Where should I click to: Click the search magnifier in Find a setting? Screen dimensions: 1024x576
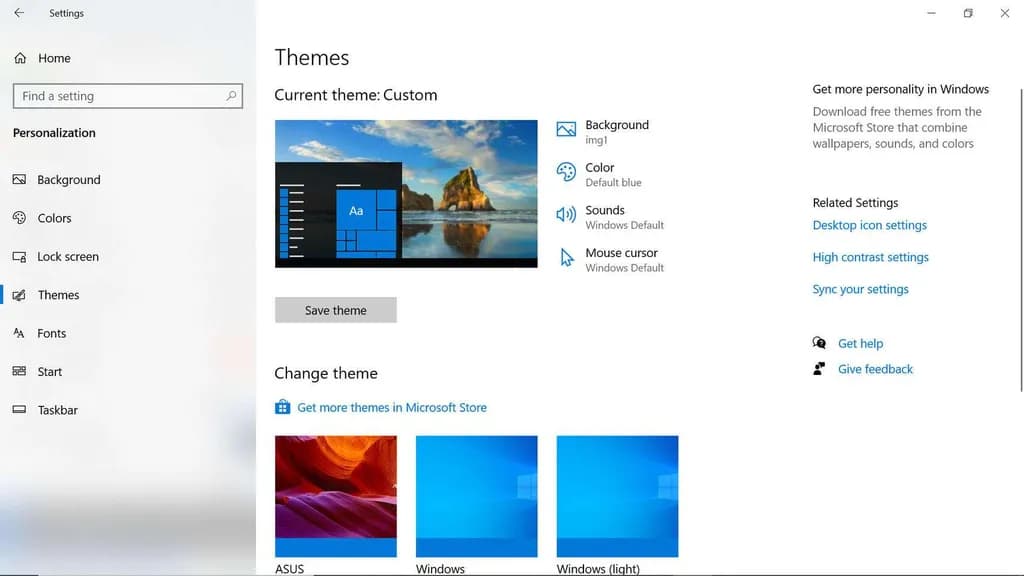(231, 96)
